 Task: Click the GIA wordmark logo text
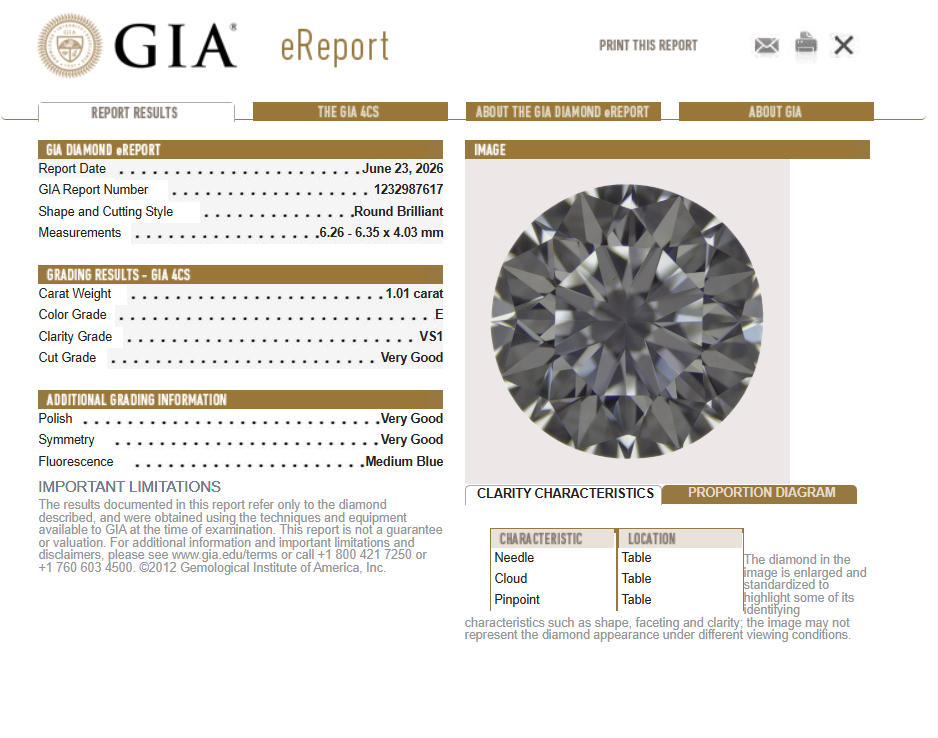click(x=175, y=46)
